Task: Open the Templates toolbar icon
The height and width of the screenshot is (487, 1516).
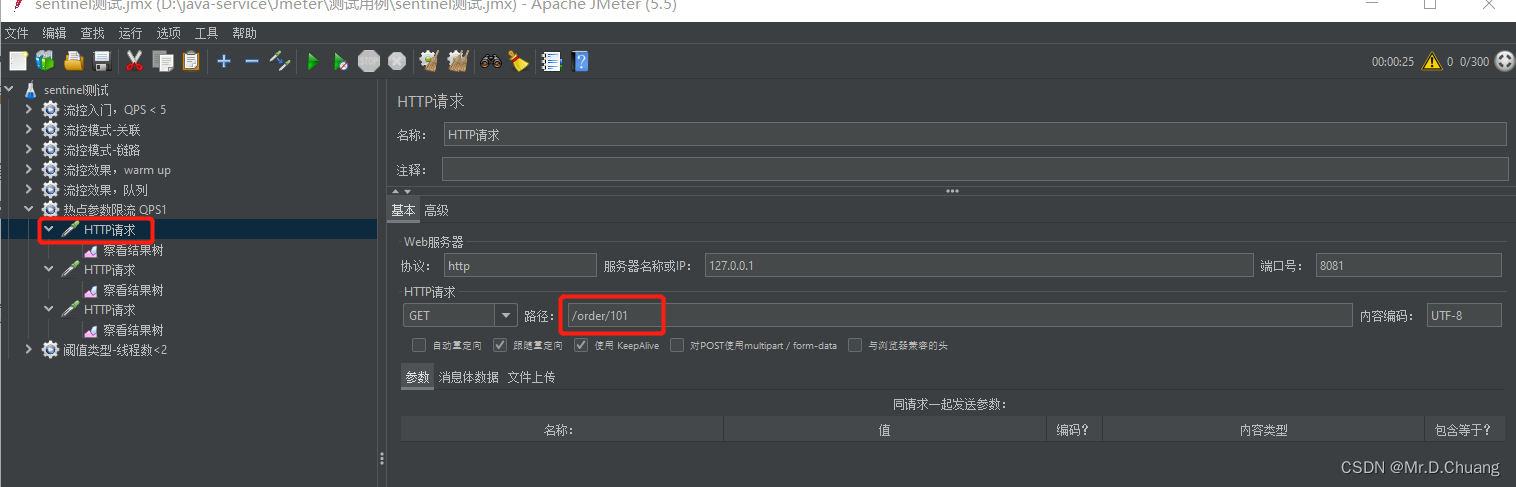Action: click(45, 61)
